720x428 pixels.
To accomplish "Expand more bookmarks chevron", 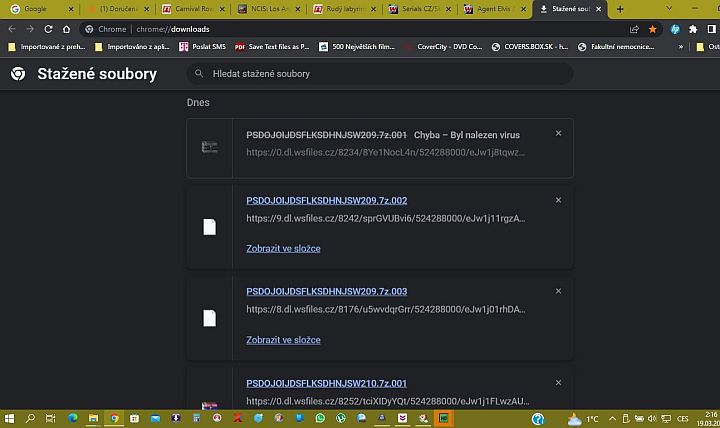I will tap(681, 47).
